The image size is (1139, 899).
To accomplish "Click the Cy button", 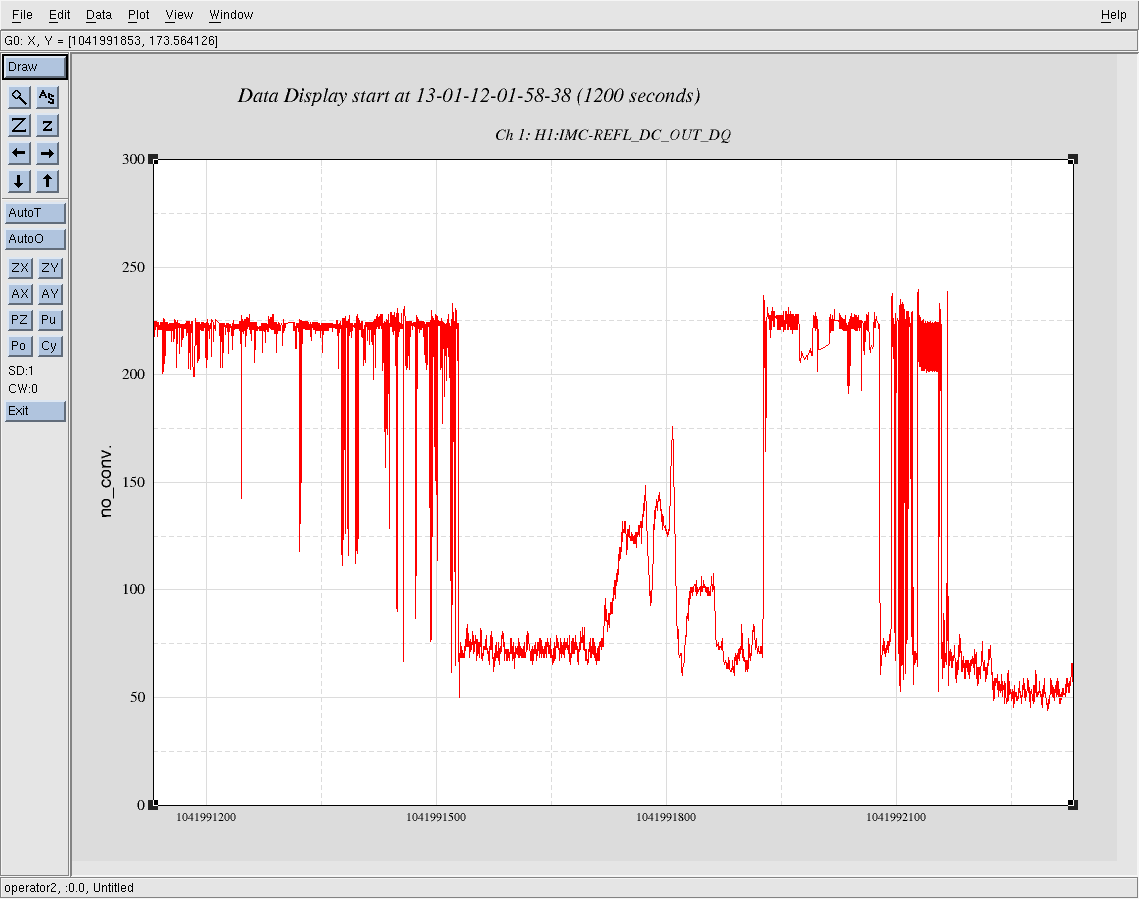I will click(50, 346).
